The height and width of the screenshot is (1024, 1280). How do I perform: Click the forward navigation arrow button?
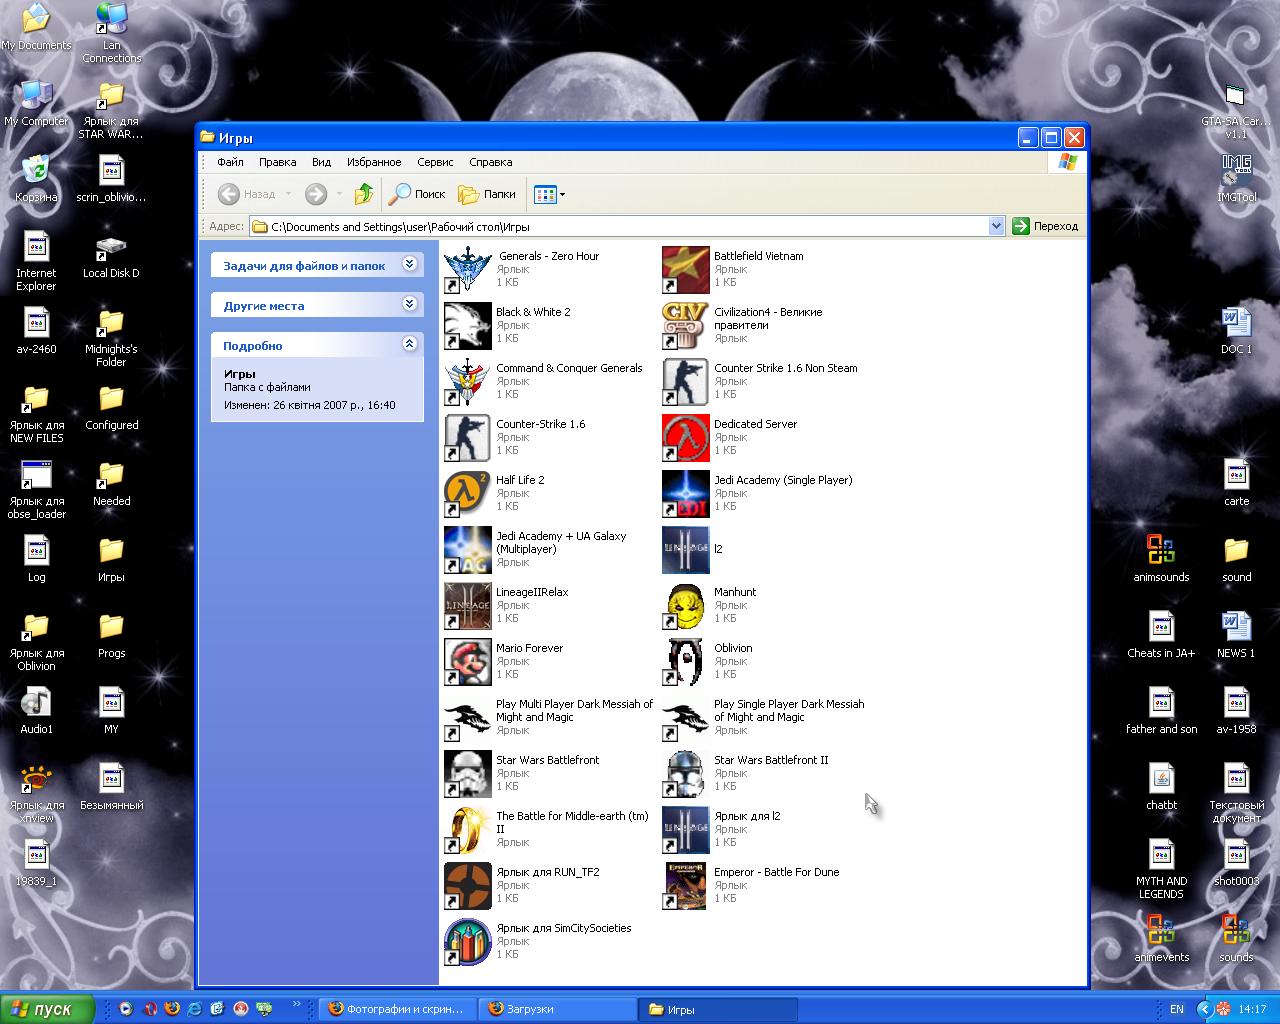[316, 194]
